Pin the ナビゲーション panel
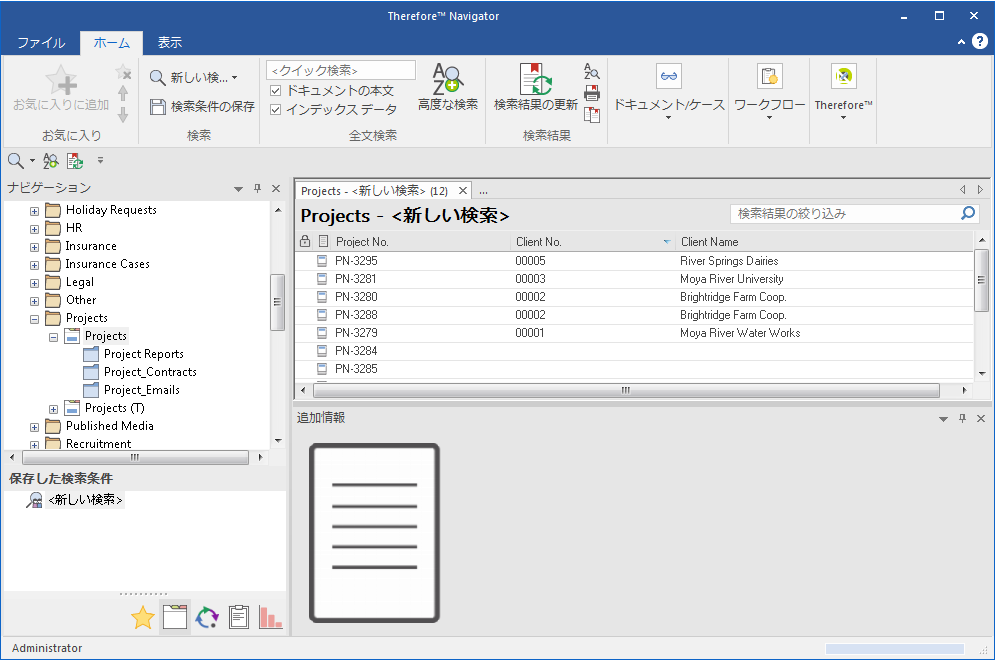Viewport: 997px width, 660px height. tap(258, 188)
